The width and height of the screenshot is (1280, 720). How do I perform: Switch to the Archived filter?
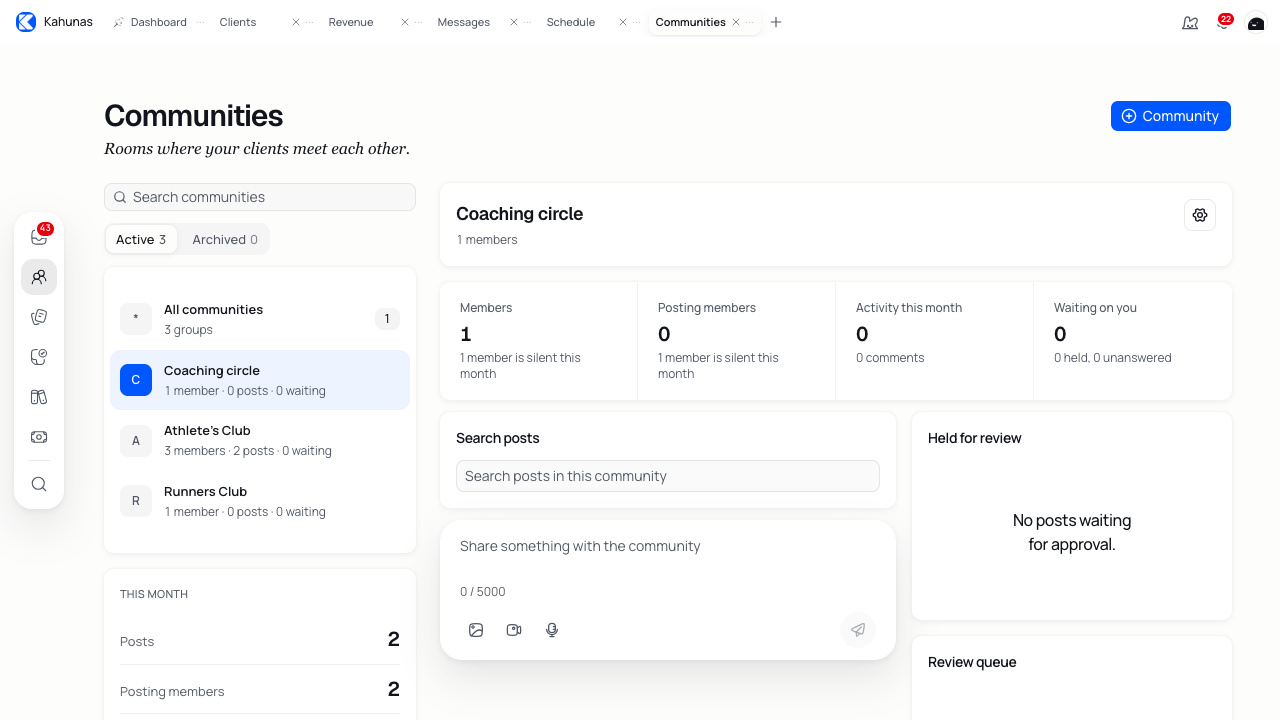pos(225,239)
